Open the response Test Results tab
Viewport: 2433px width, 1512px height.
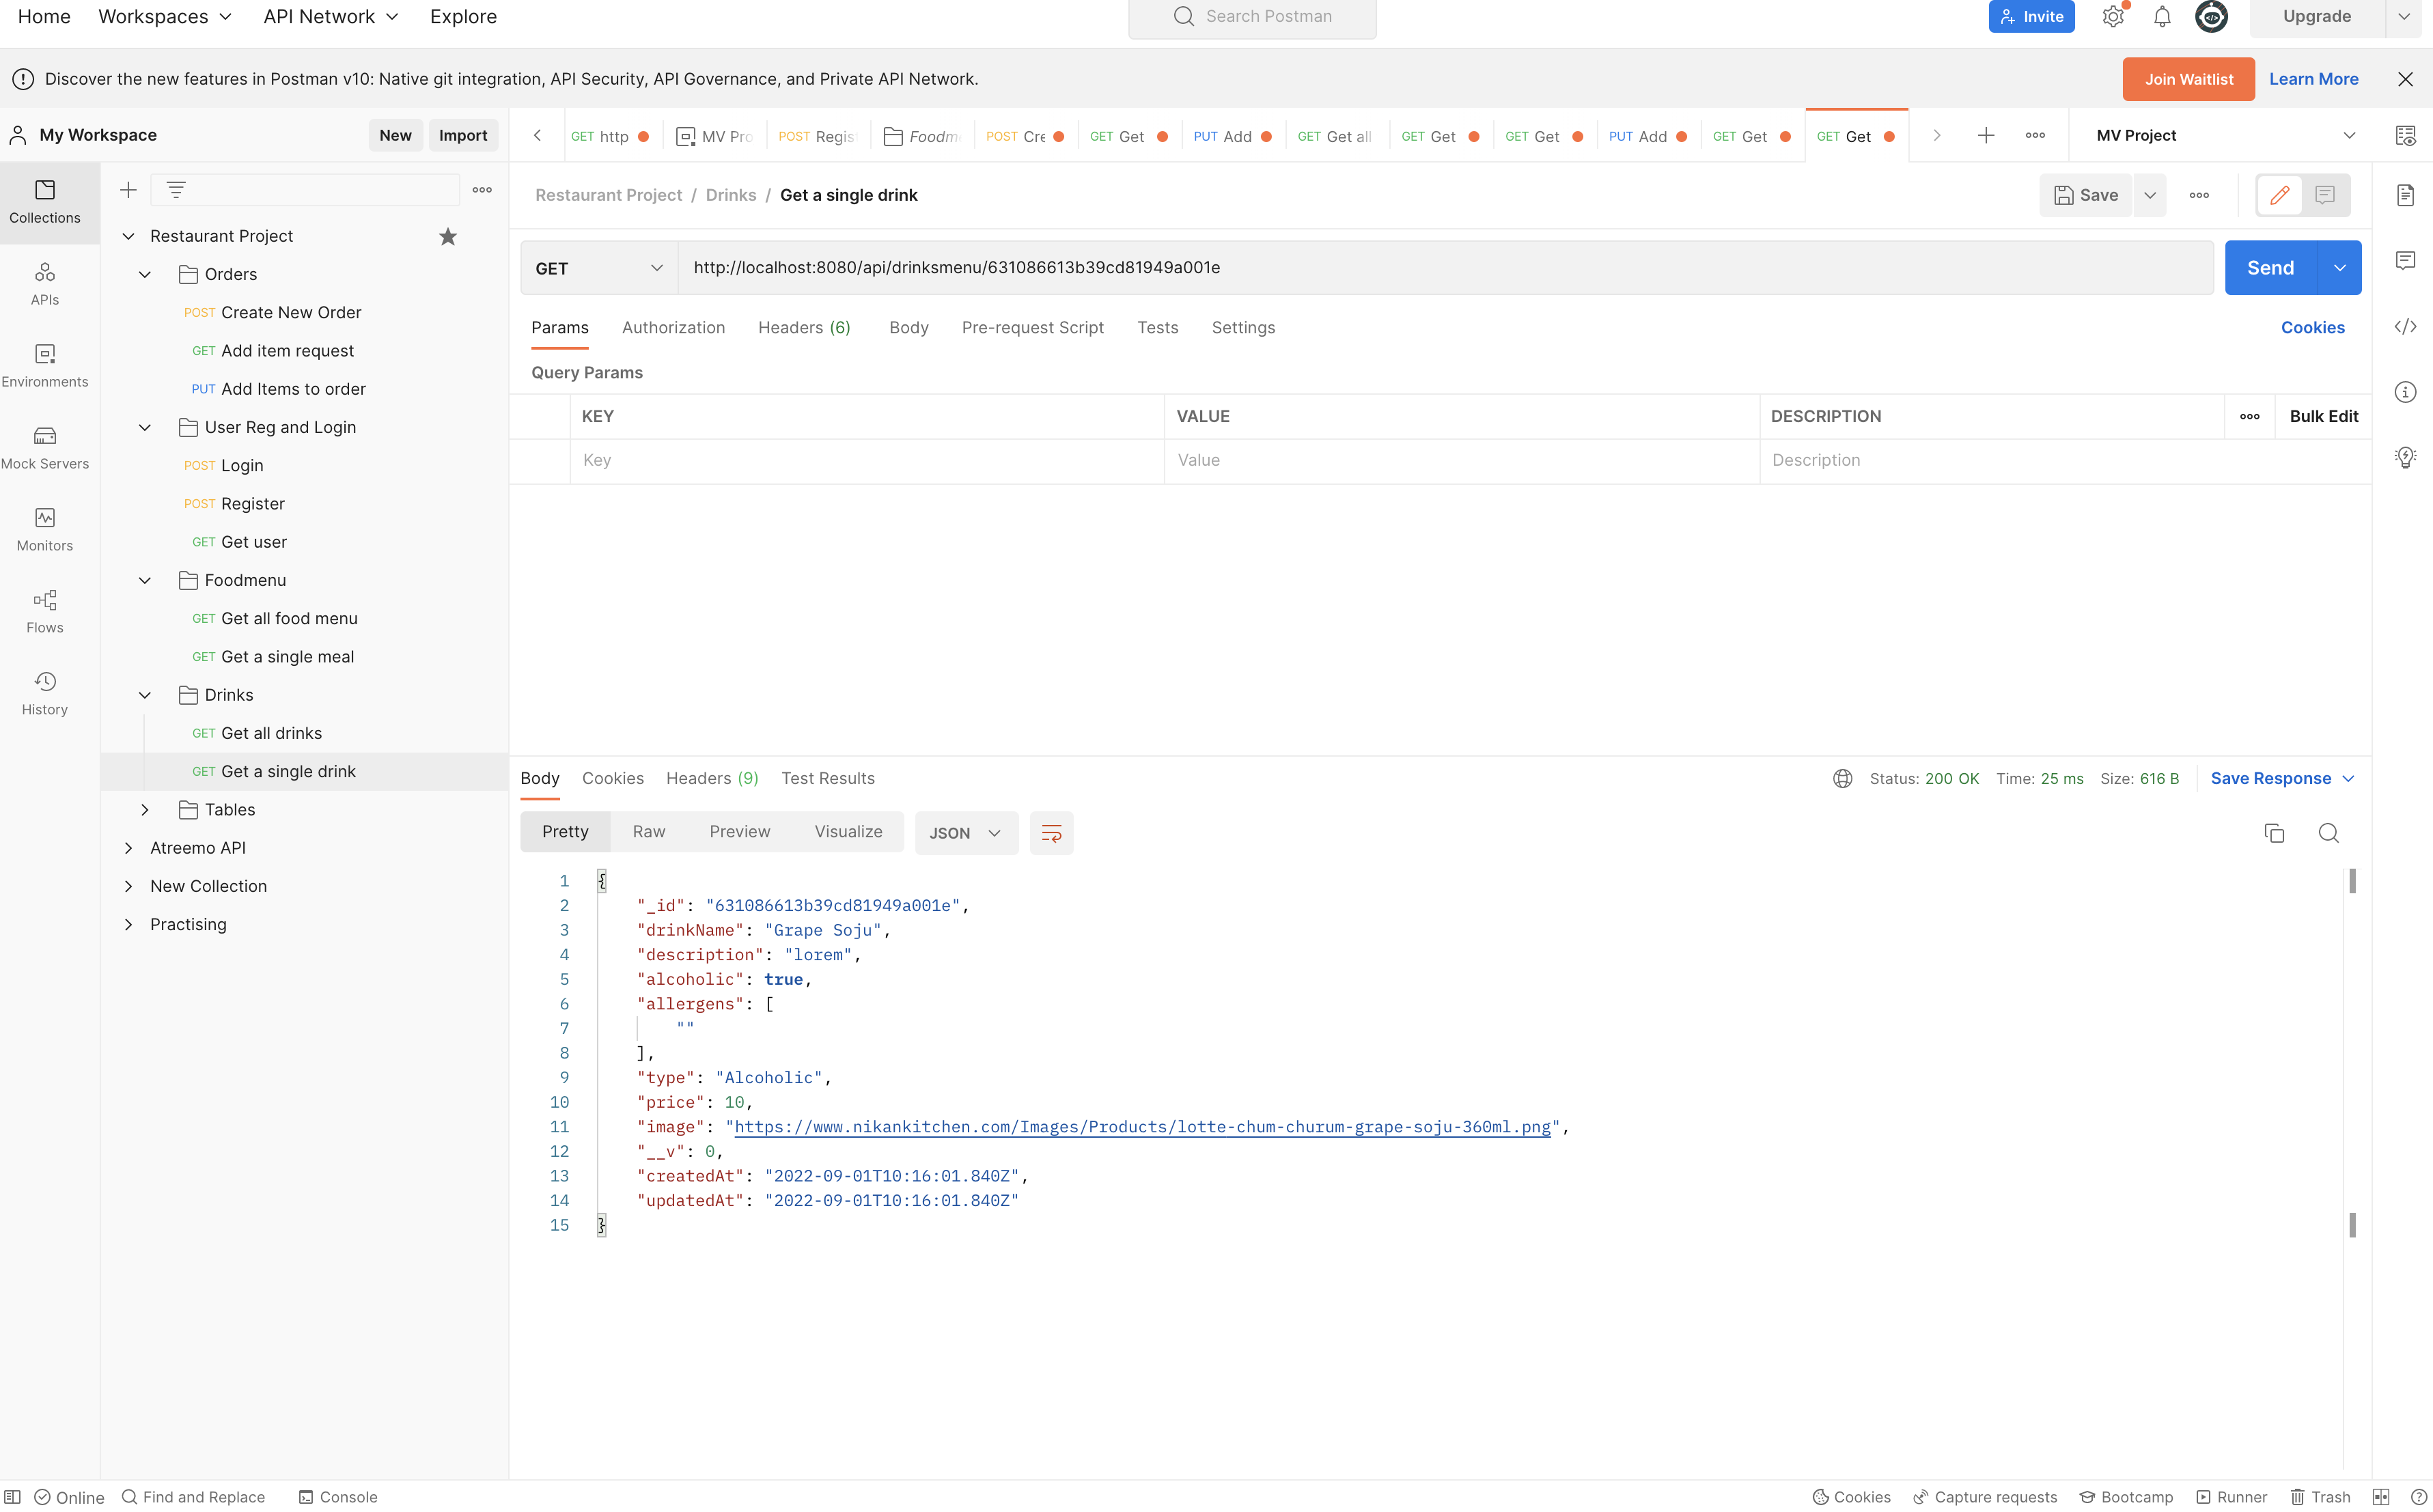[x=827, y=778]
